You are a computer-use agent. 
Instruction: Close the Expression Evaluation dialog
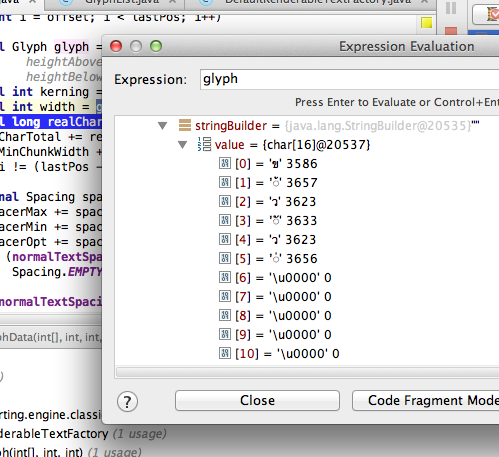[x=257, y=400]
